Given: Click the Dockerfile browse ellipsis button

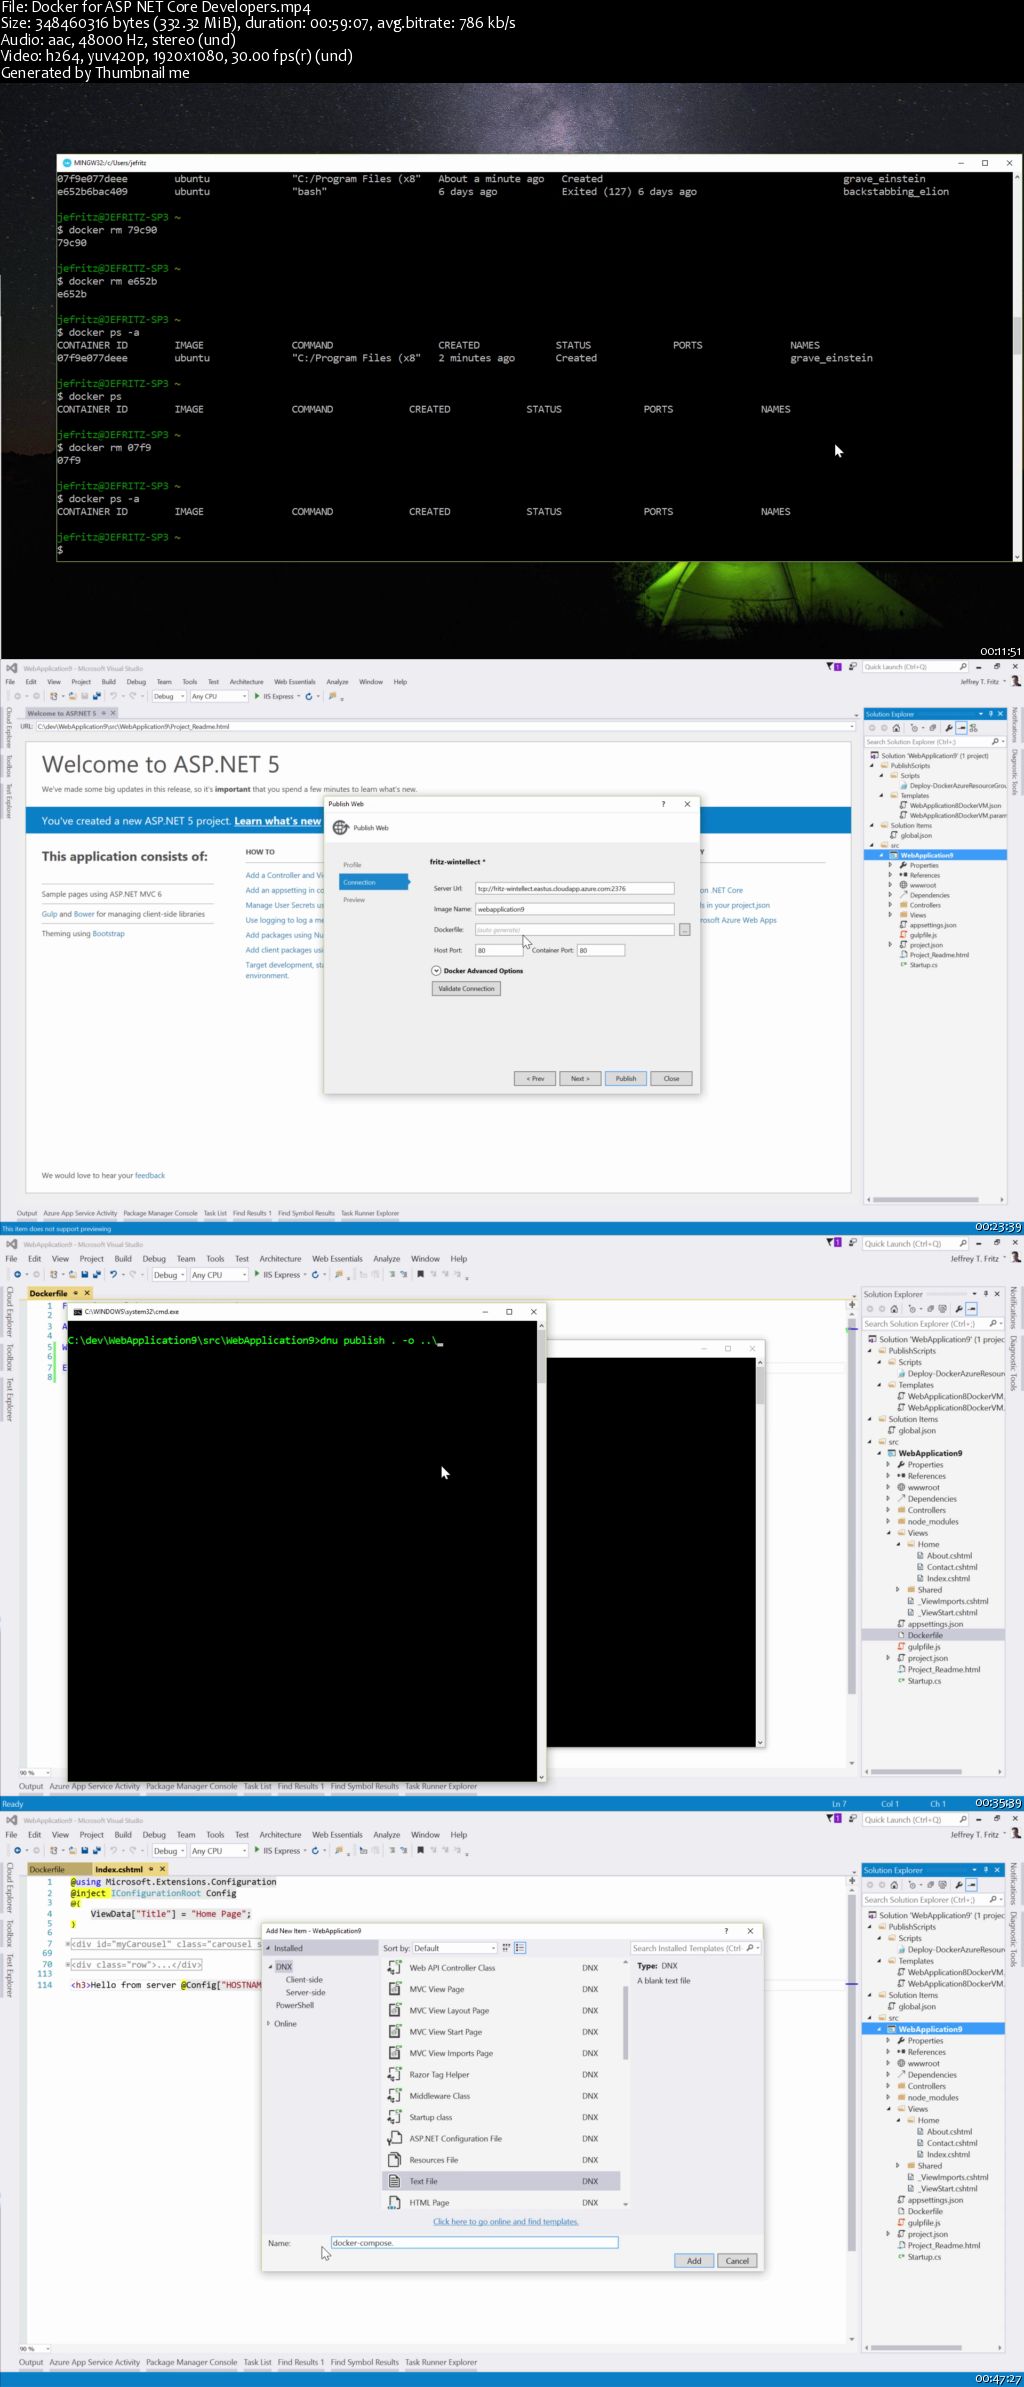Looking at the screenshot, I should pyautogui.click(x=684, y=930).
